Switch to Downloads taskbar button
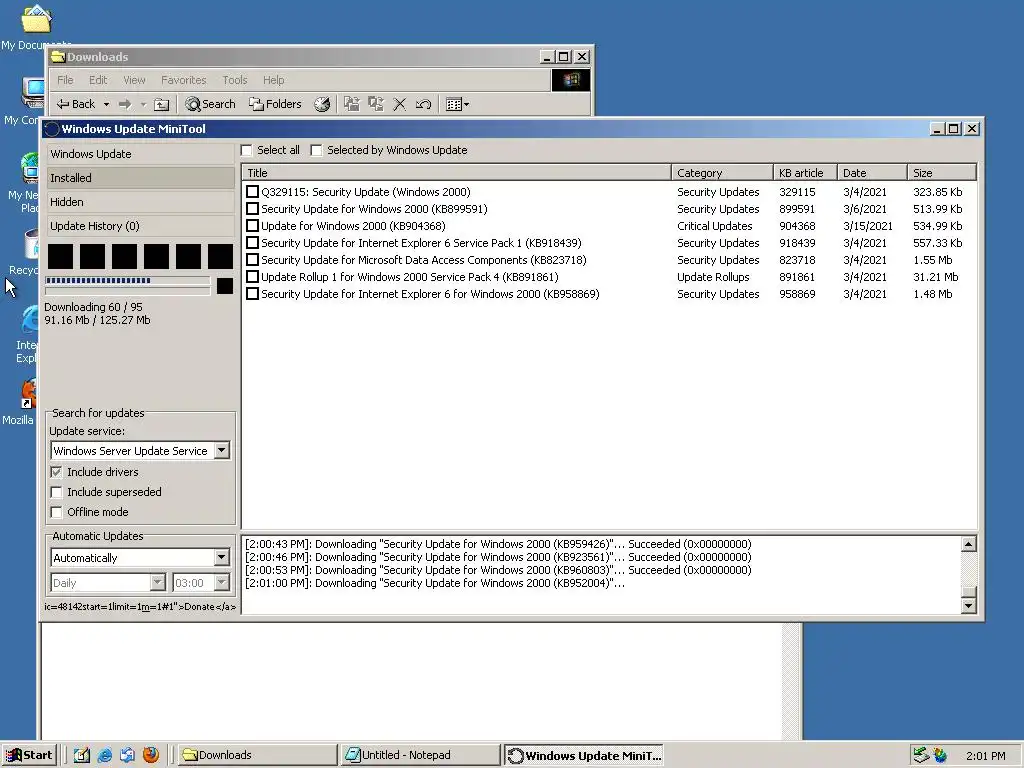Viewport: 1024px width, 768px height. [x=257, y=755]
